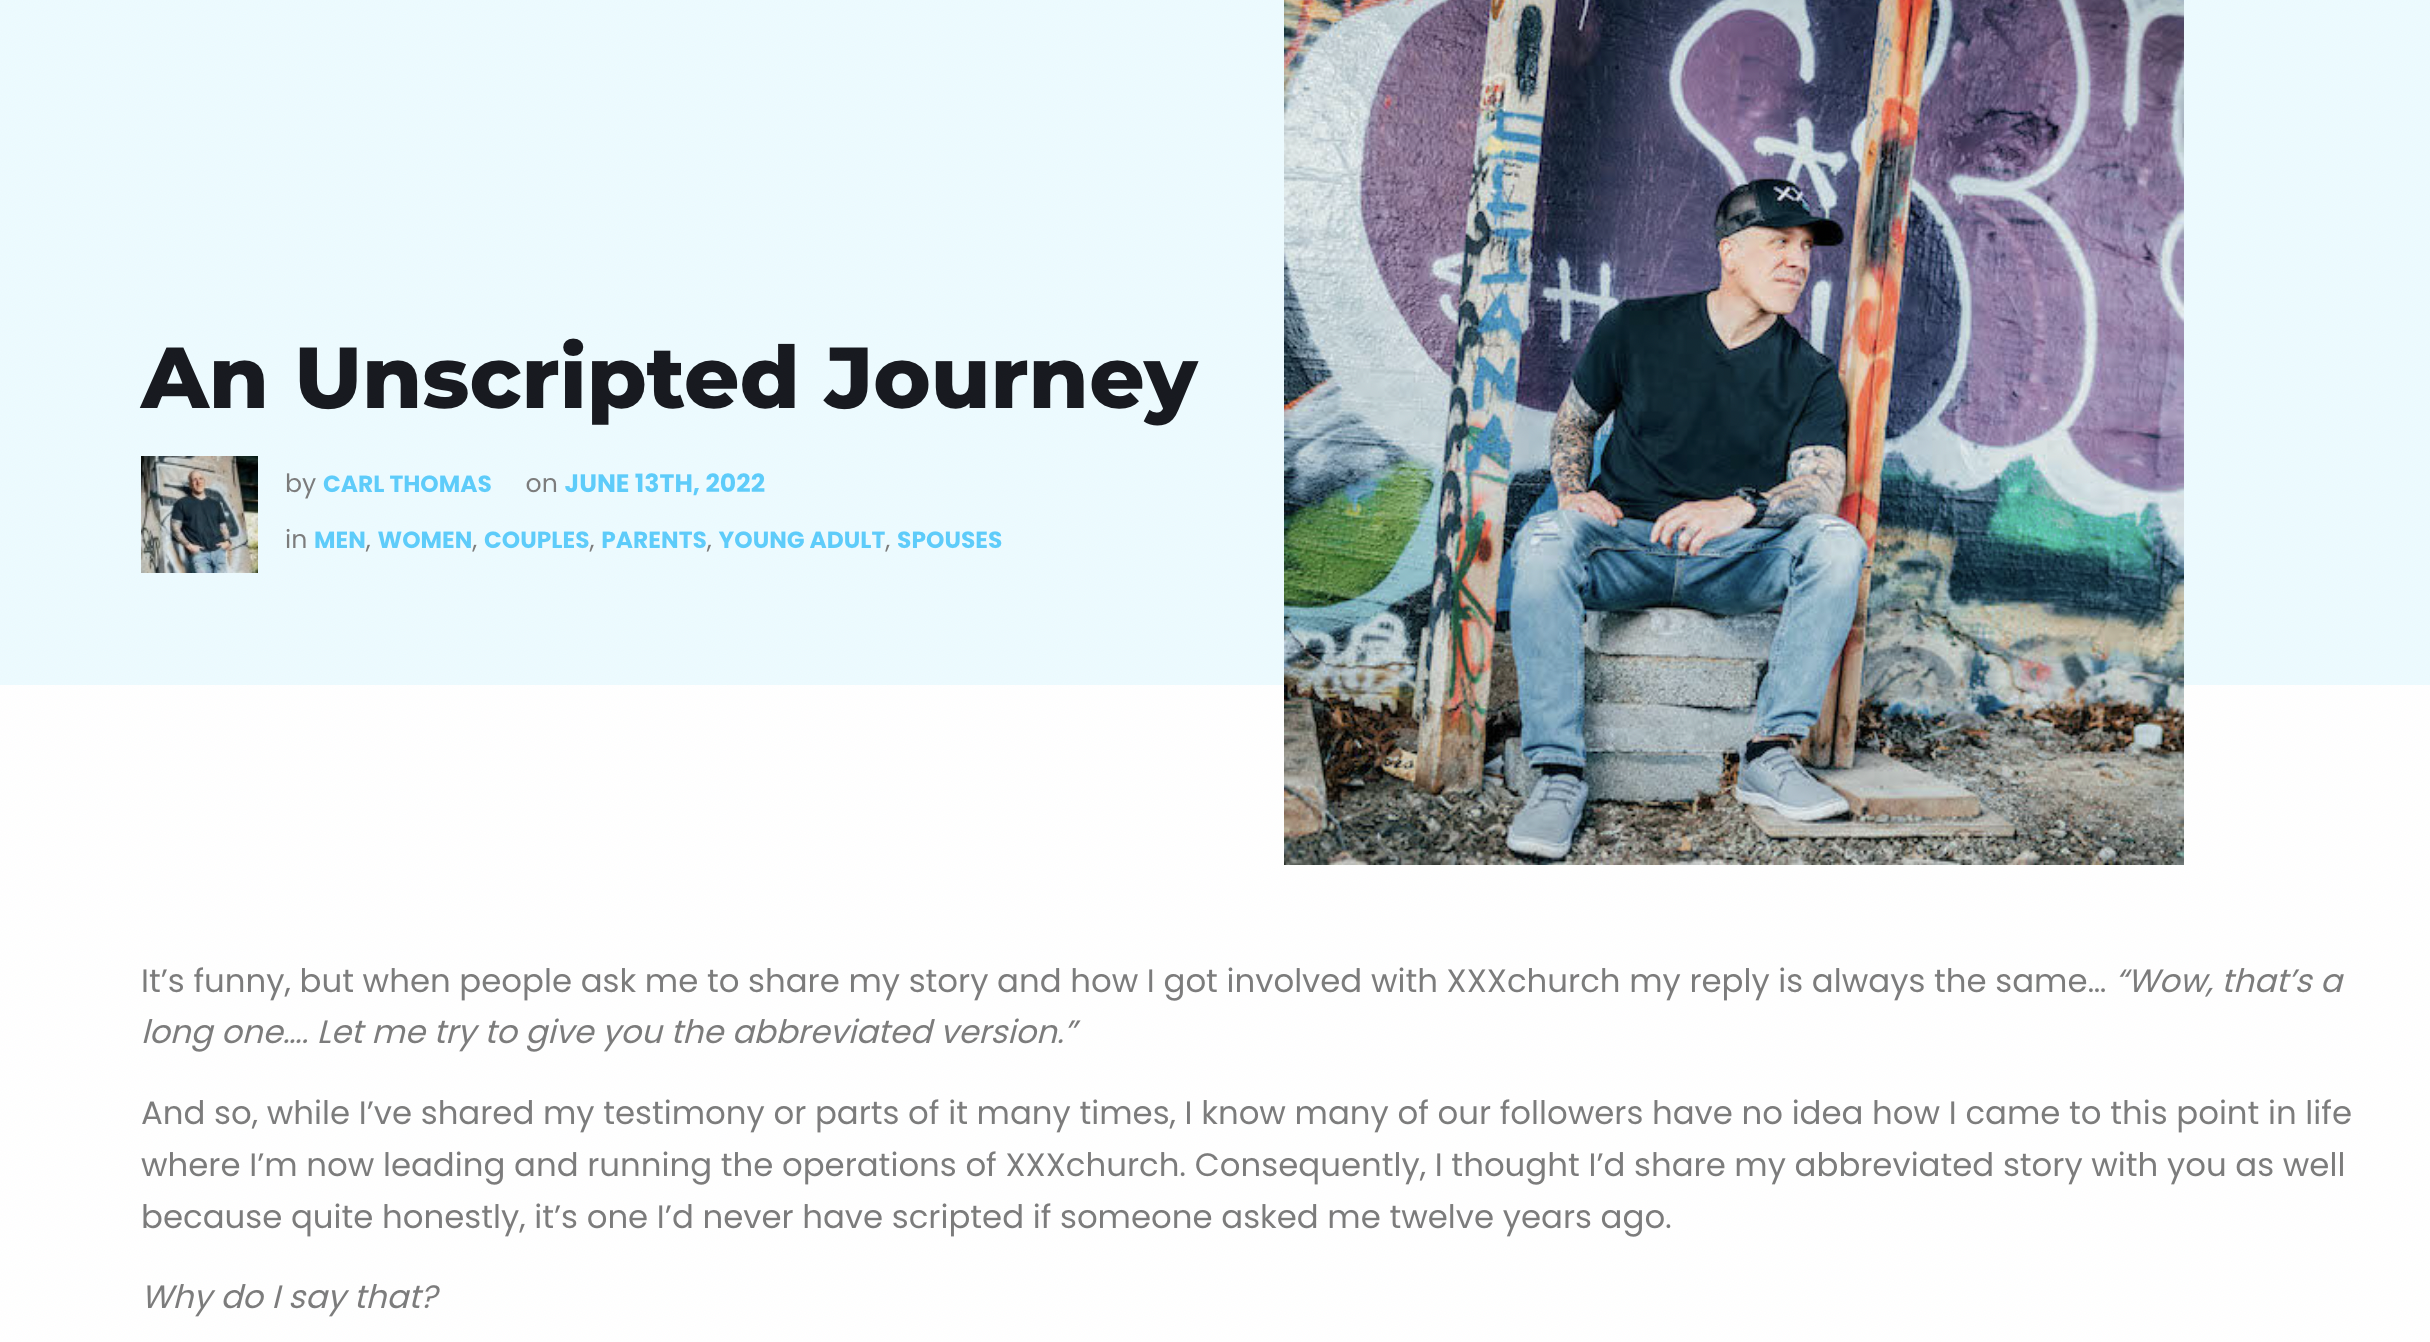Screen dimensions: 2430x1342
Task: Open the Carl Thomas author link
Action: 407,484
